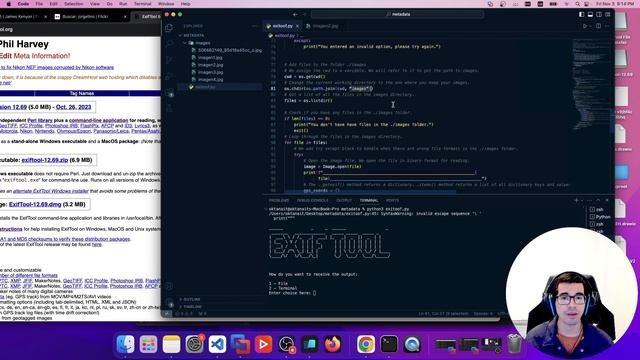Open Run and Debug view in activity bar
640x360 pixels.
coord(169,77)
